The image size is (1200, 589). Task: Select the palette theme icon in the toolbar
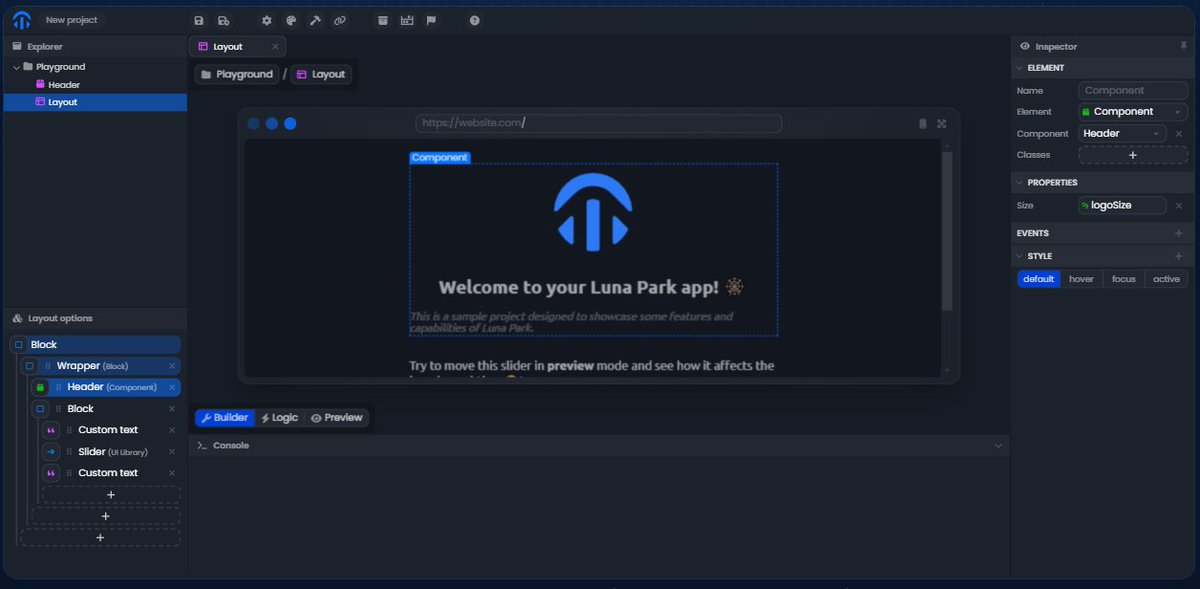pos(290,20)
